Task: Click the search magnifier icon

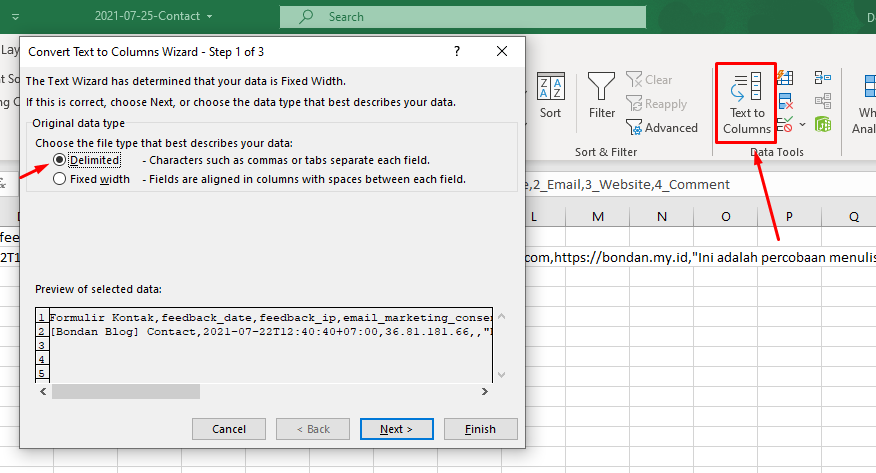Action: point(306,17)
